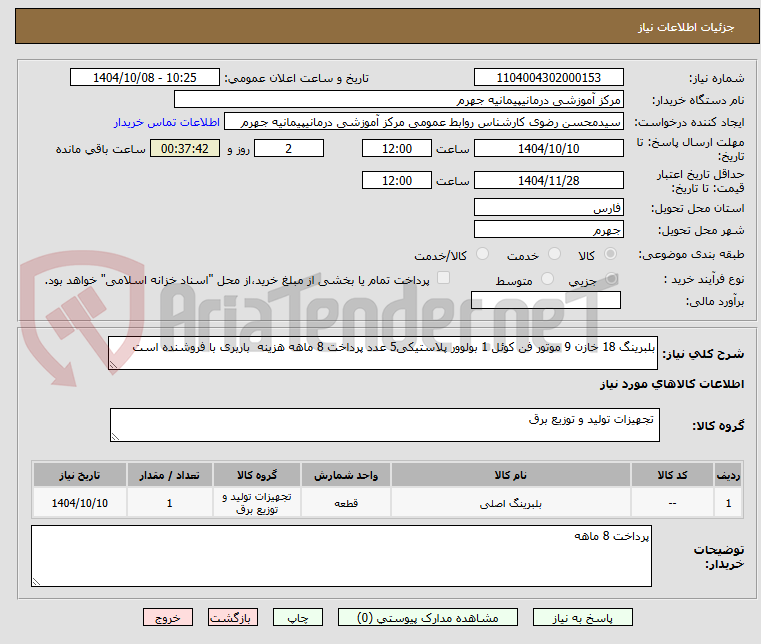The image size is (761, 644).
Task: Select the جزیی purchase type radio
Action: click(x=612, y=279)
